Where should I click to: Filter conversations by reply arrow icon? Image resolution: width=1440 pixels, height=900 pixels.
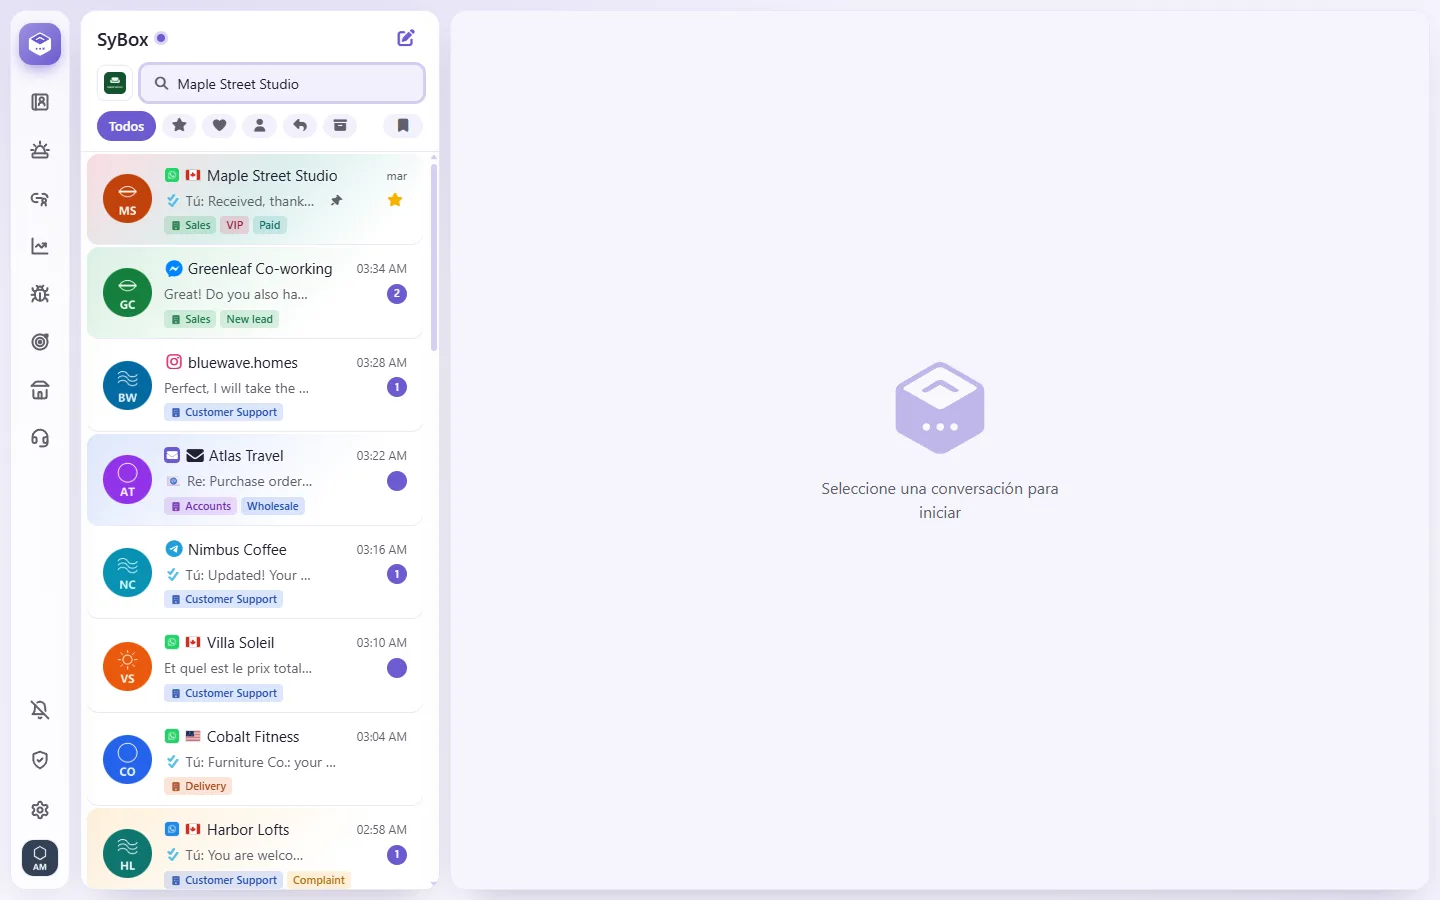(300, 125)
